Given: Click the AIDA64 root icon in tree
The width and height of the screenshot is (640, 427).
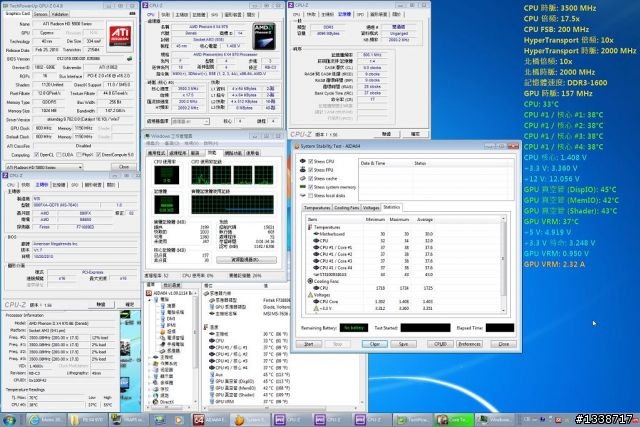Looking at the screenshot, I should tap(149, 293).
